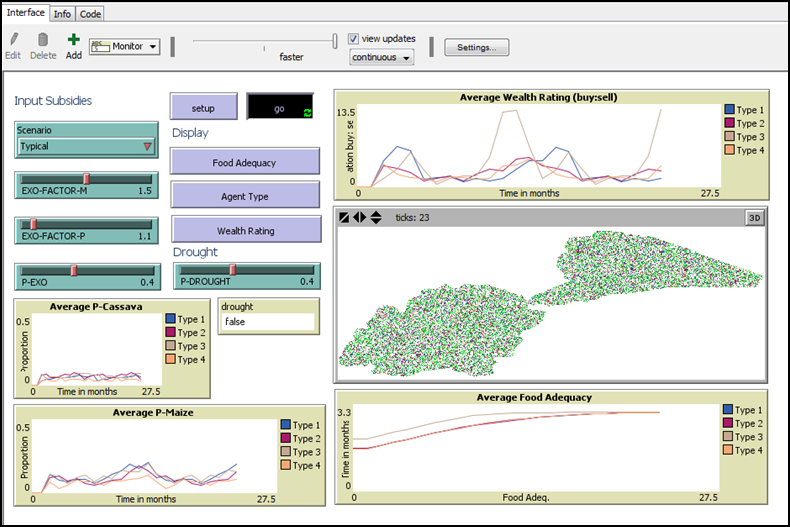Click the Food Adequacy display button
Image resolution: width=790 pixels, height=527 pixels.
(x=244, y=162)
